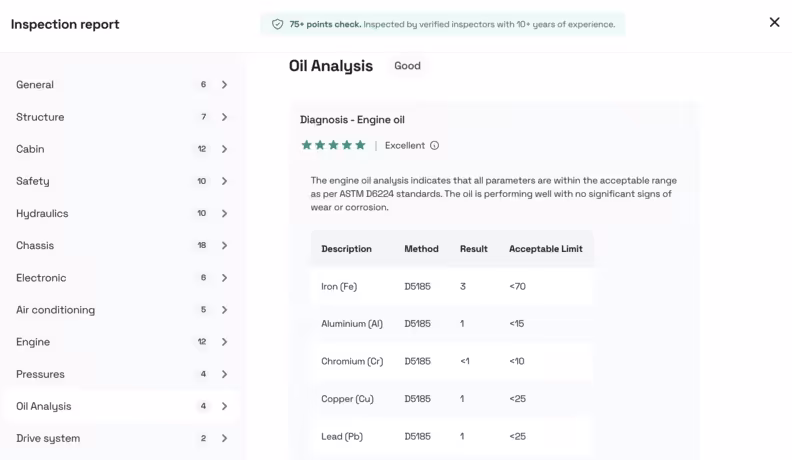Screen dimensions: 792x460
Task: Click the Chassis item count badge 18
Action: [202, 245]
